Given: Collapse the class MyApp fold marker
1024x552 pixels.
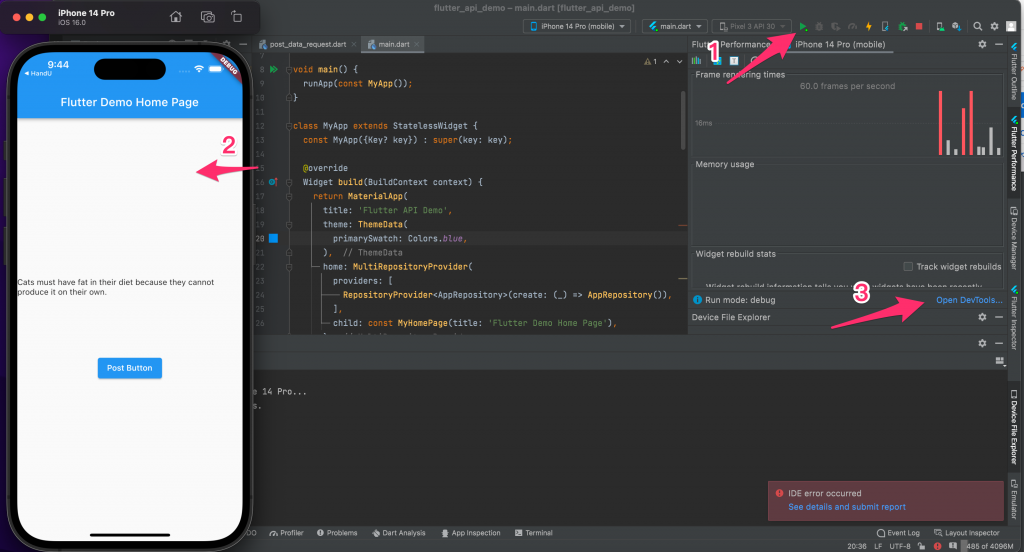Looking at the screenshot, I should point(289,126).
